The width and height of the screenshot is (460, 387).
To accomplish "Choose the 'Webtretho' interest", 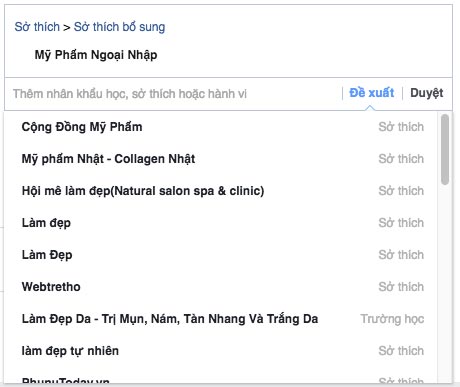I will coord(221,287).
